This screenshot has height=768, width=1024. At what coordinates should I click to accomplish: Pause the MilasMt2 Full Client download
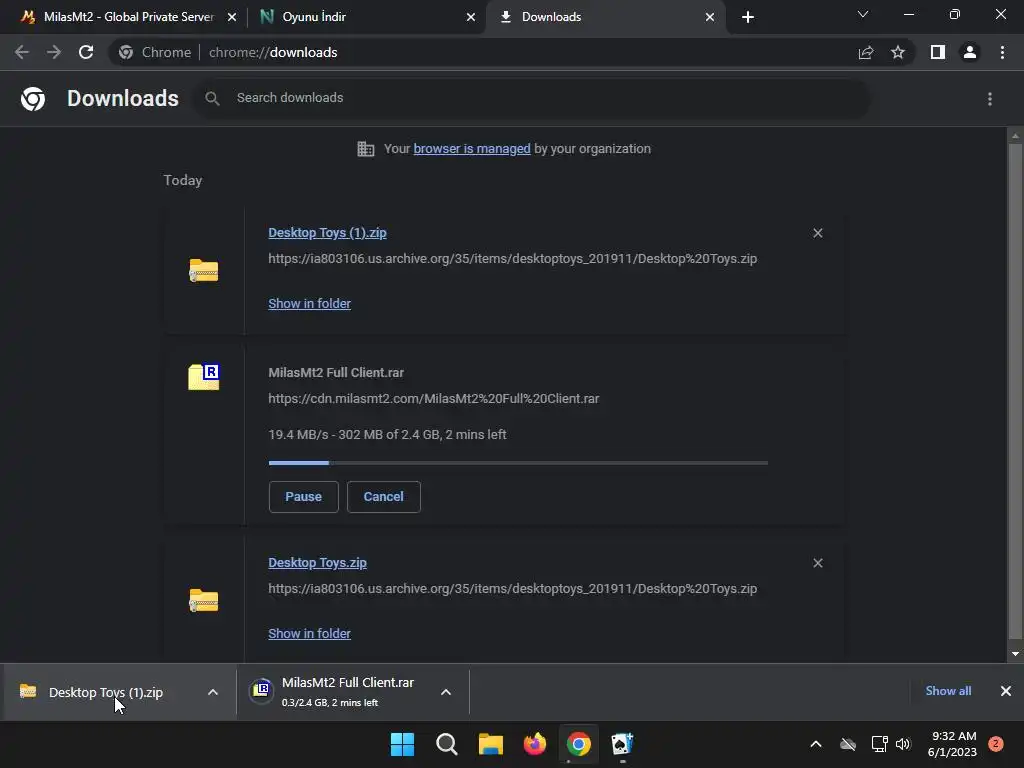click(304, 497)
